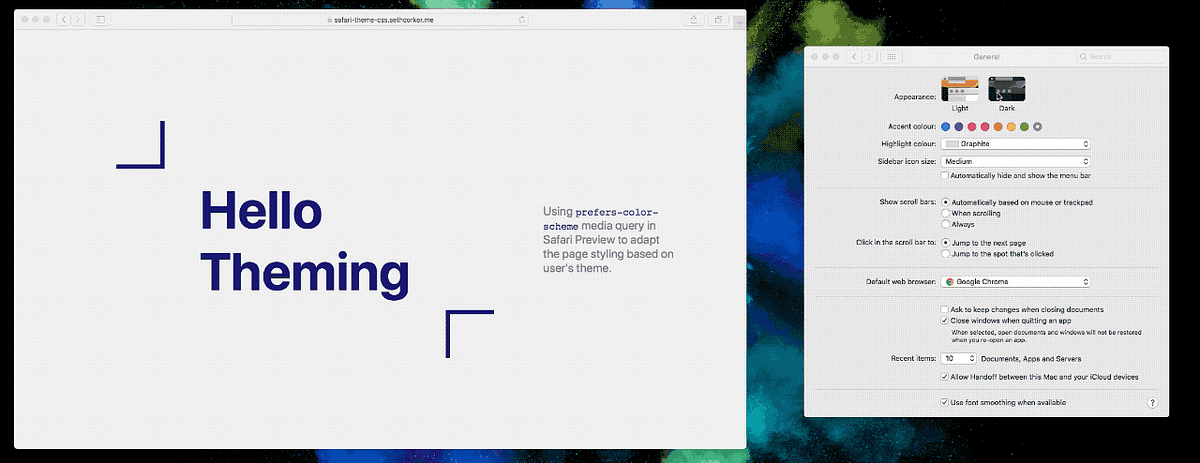Select the 'When scrolling' scroll bar option
The image size is (1200, 463).
pyautogui.click(x=945, y=213)
